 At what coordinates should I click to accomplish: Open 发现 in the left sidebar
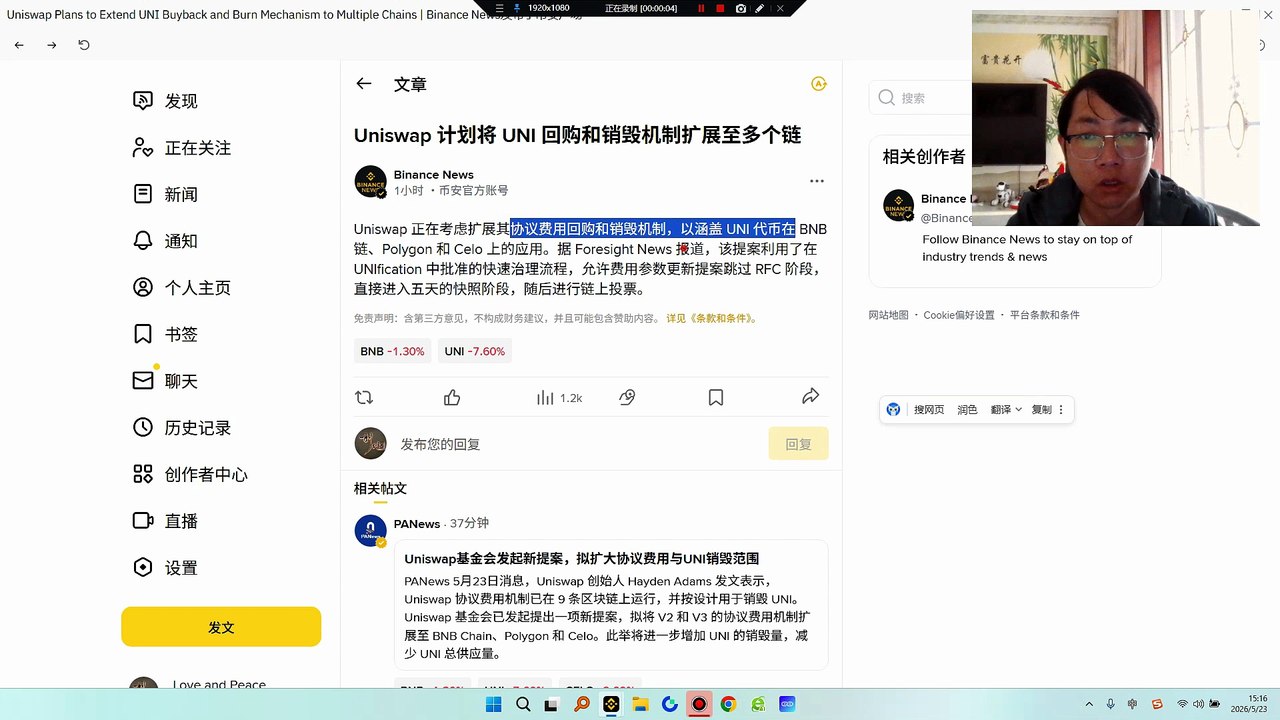[166, 101]
